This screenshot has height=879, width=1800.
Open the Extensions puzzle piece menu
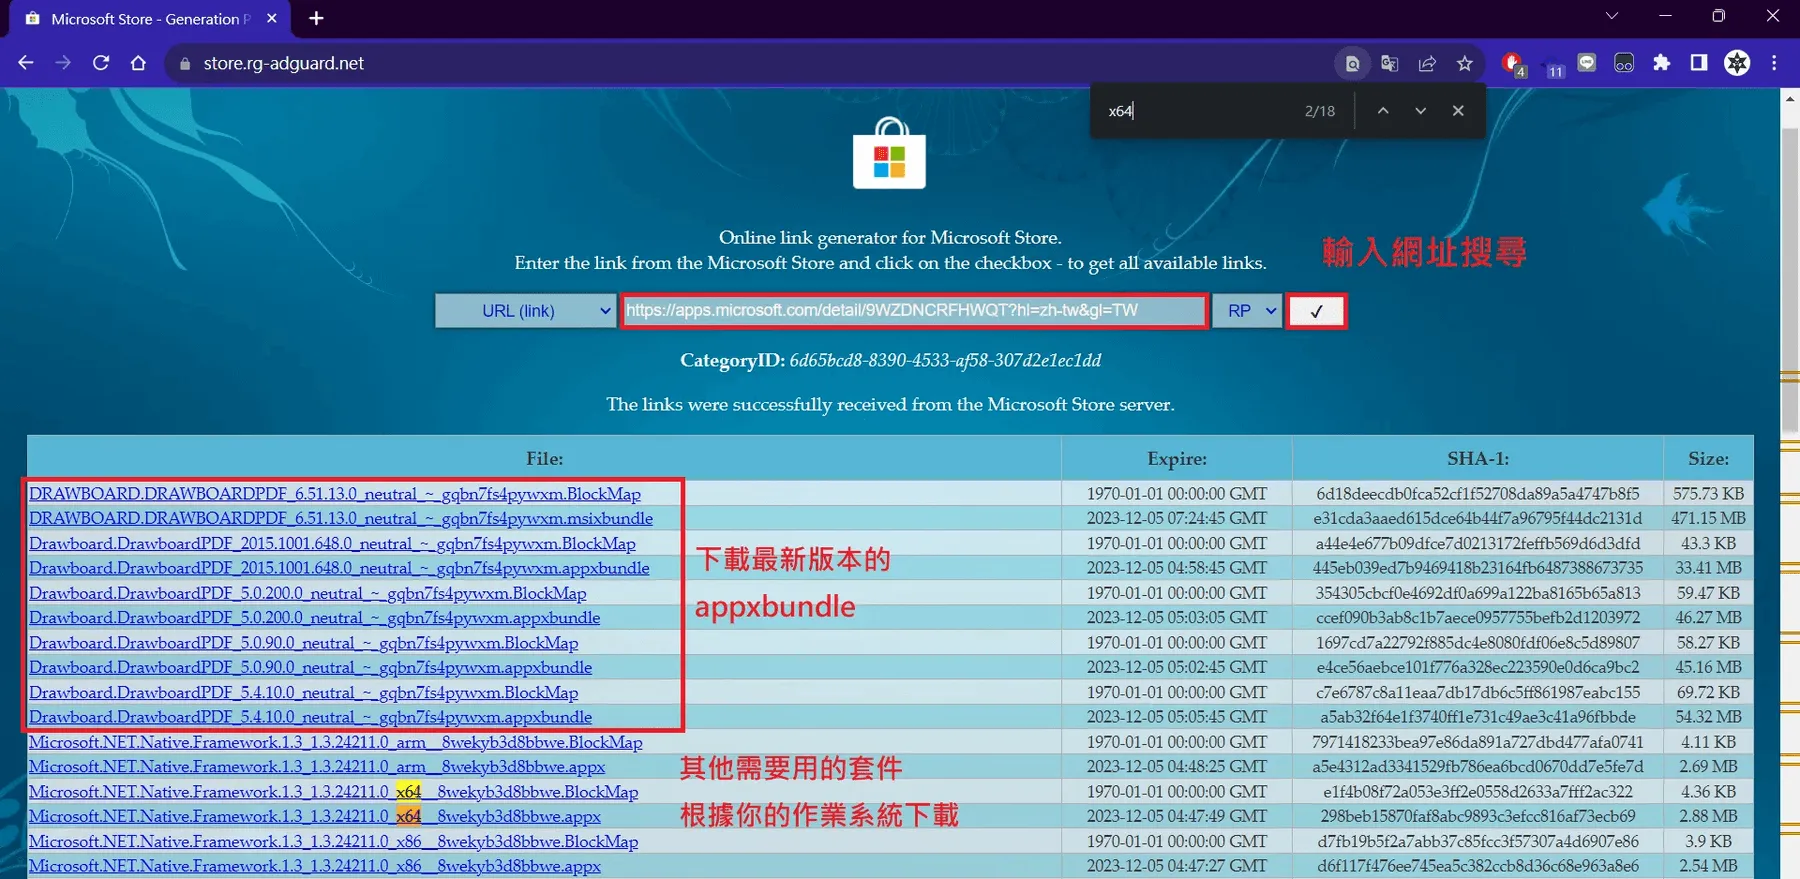coord(1661,63)
